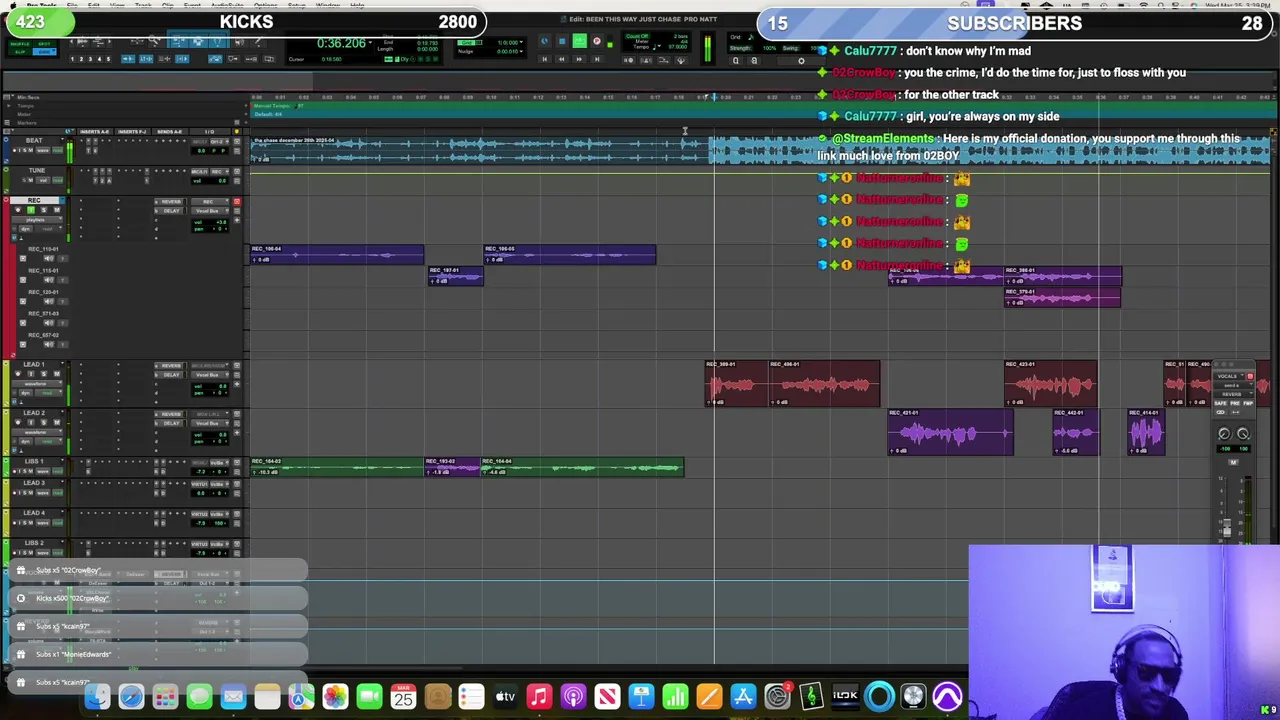
Task: Recall zoom preset 1
Action: 72,59
